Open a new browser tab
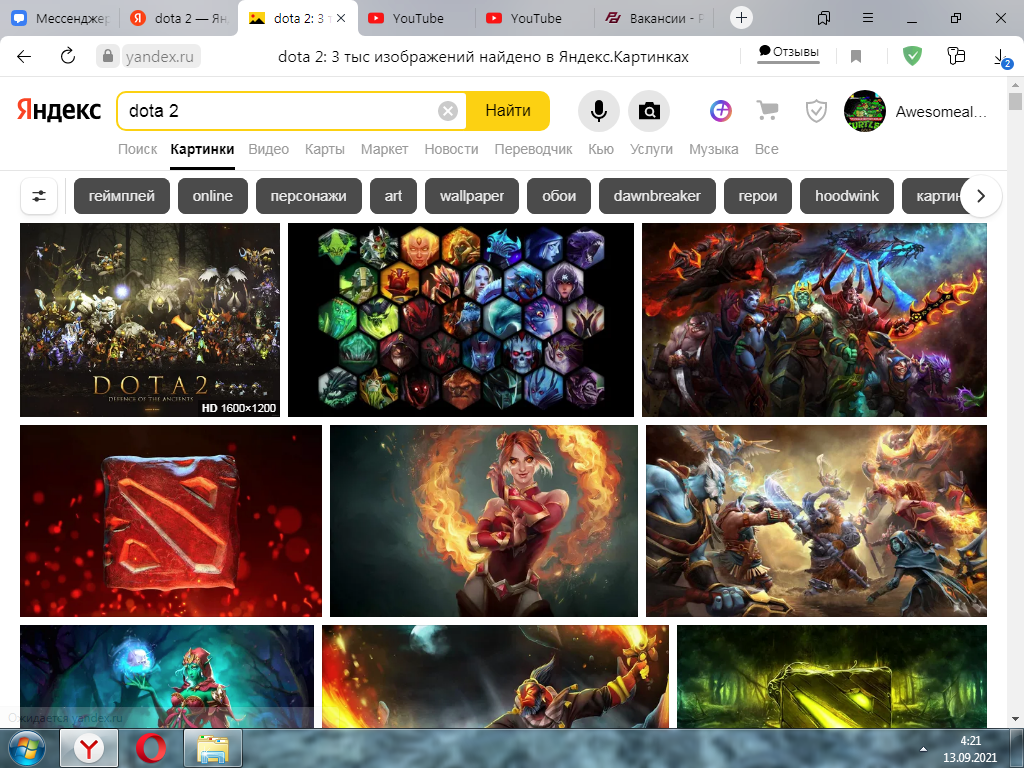1024x768 pixels. point(741,18)
